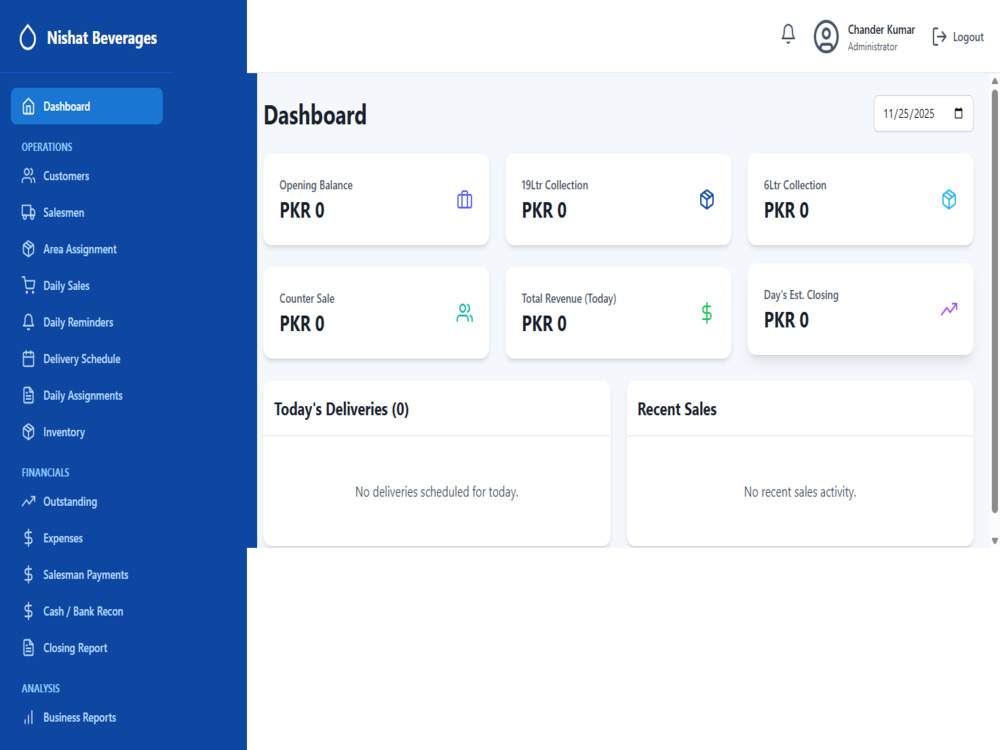Click the 11/25/2025 date input field
The image size is (1000, 750).
click(923, 114)
